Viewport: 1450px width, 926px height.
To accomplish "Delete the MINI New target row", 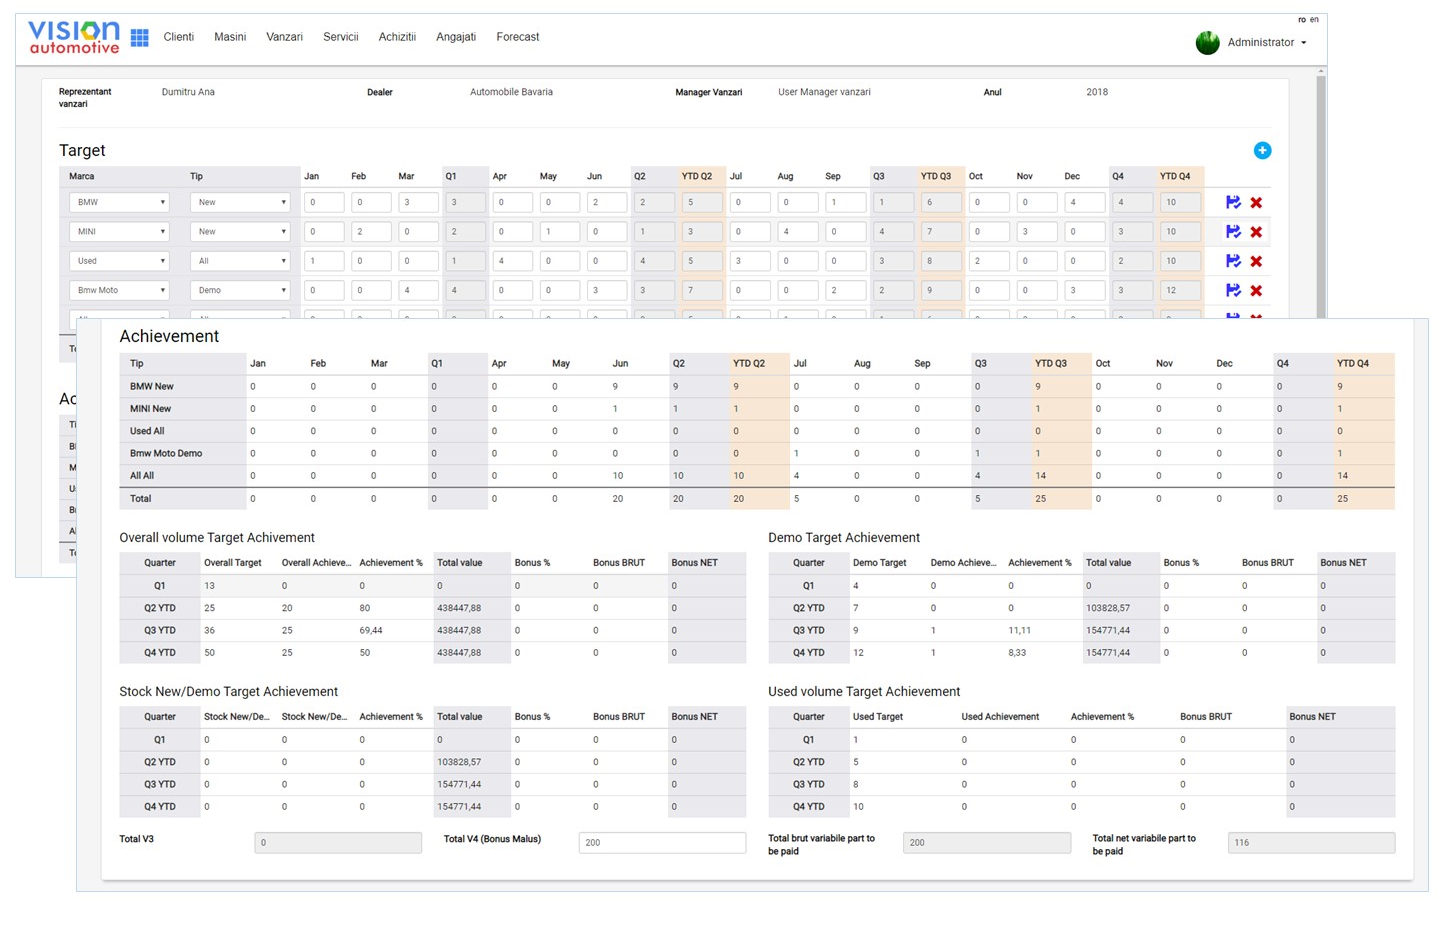I will (x=1256, y=232).
